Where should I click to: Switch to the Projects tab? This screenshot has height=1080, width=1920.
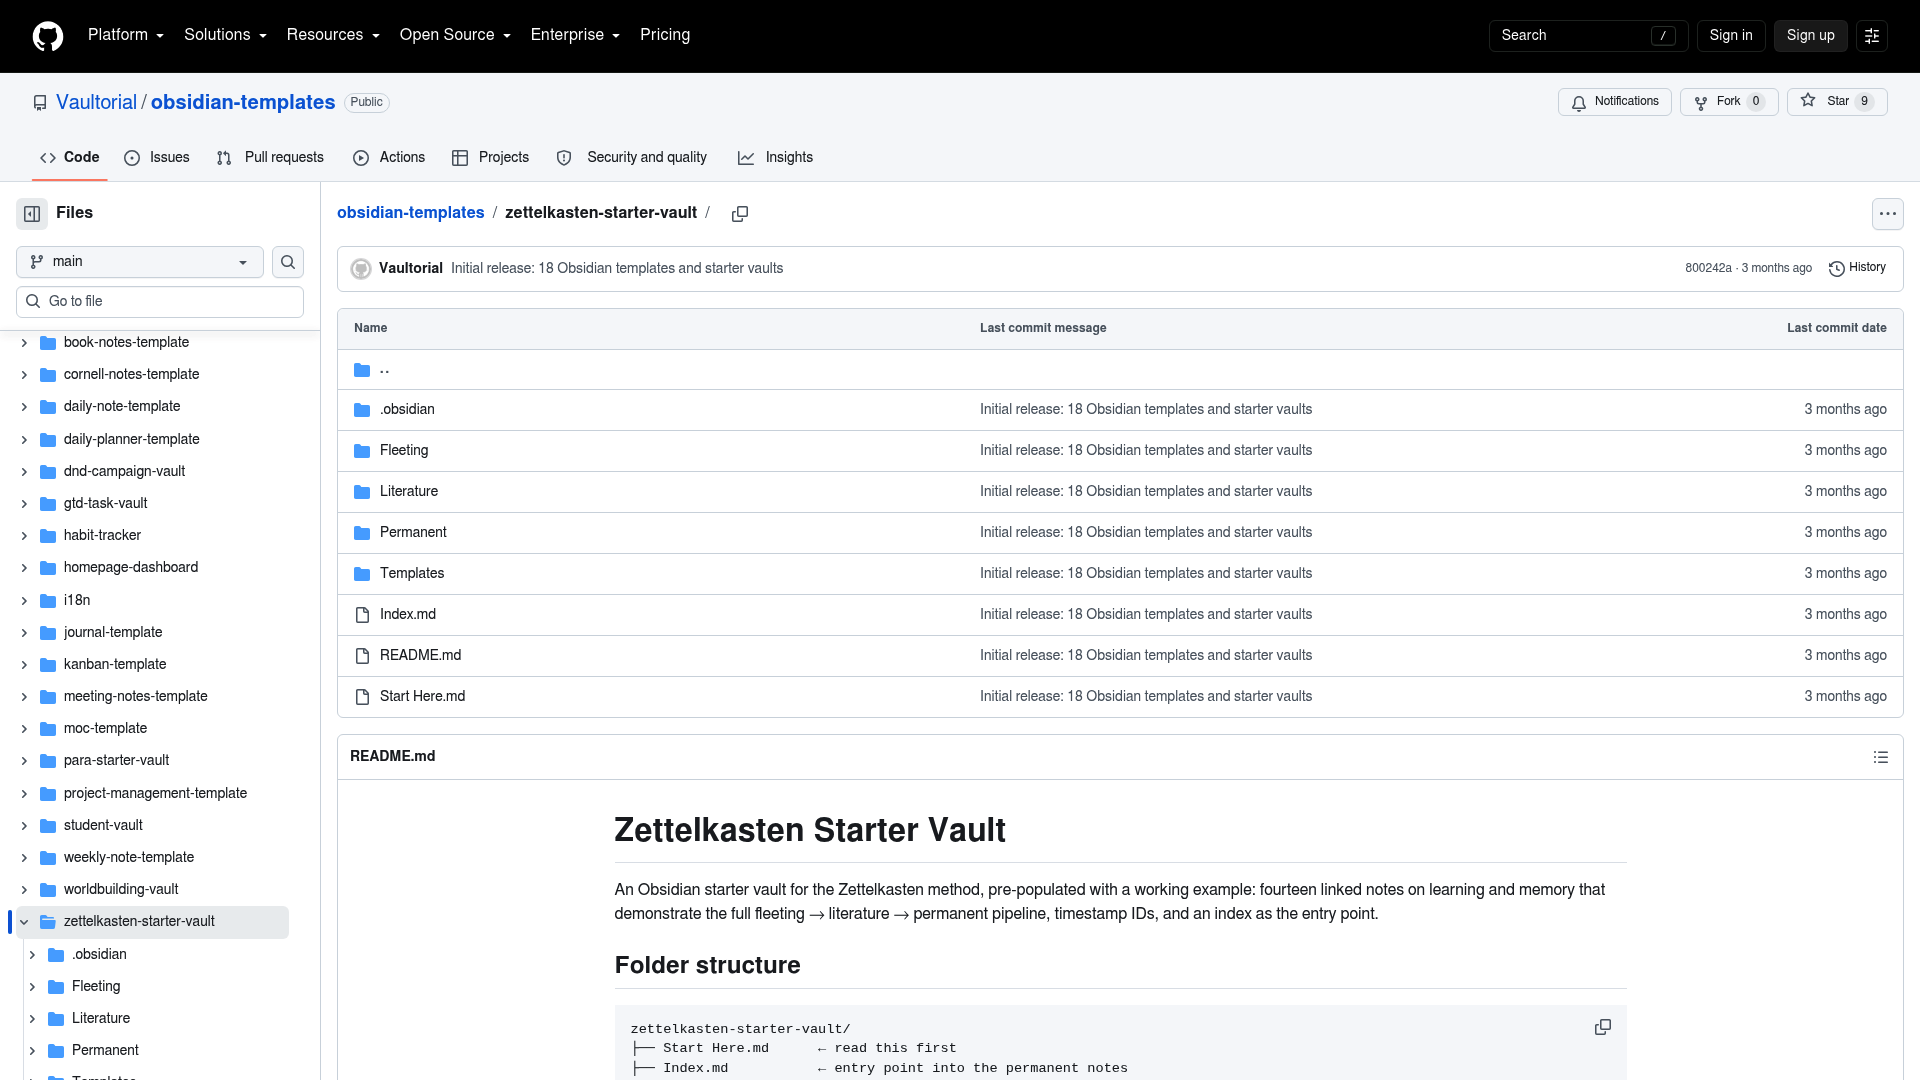click(x=490, y=158)
